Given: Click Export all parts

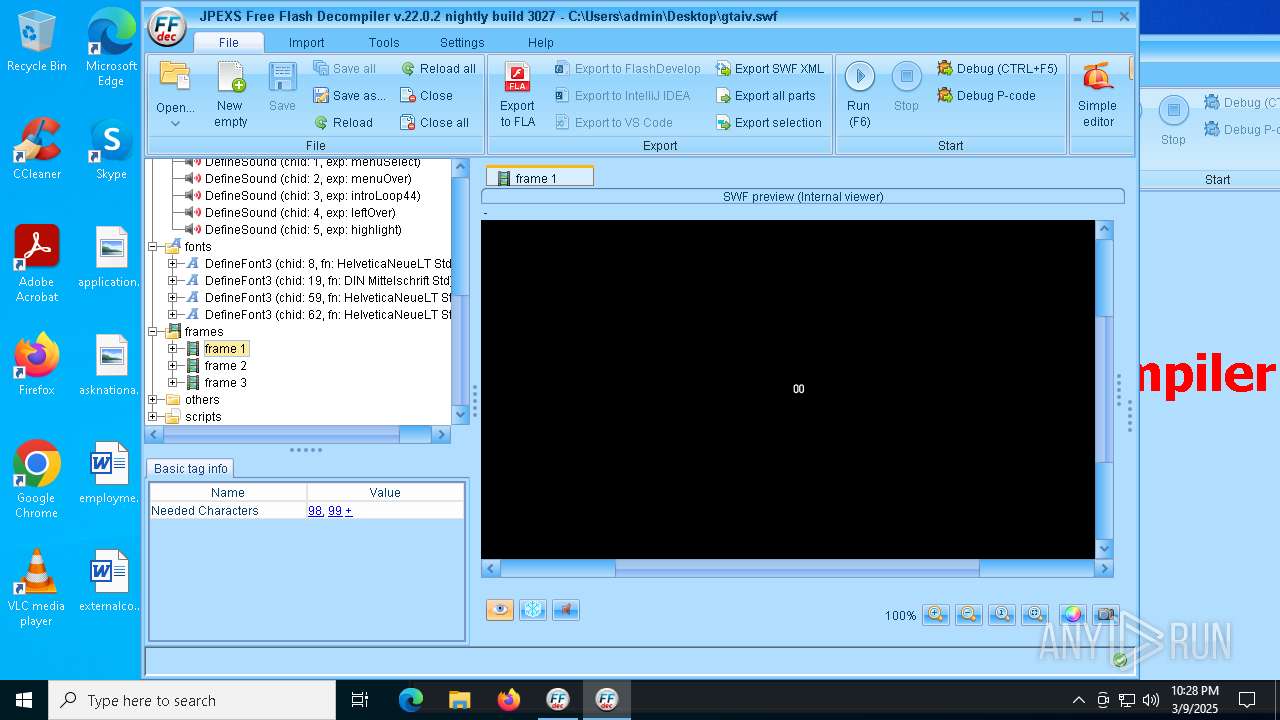Looking at the screenshot, I should tap(765, 96).
